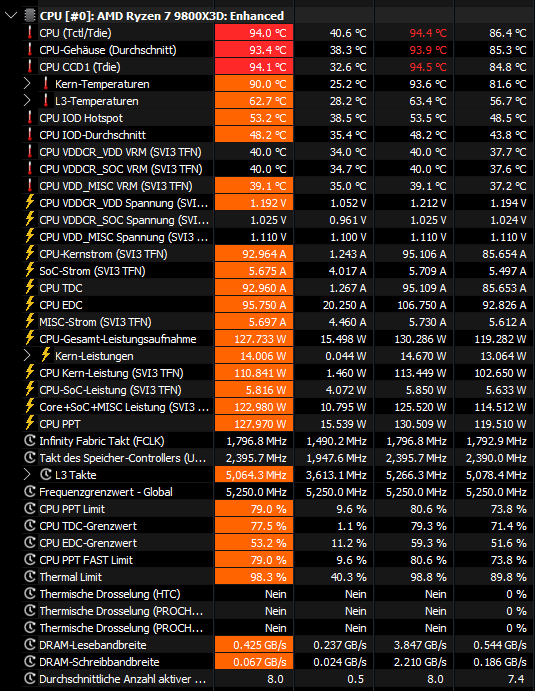535x691 pixels.
Task: Click the clock icon beside Thermal Limit
Action: pyautogui.click(x=30, y=576)
